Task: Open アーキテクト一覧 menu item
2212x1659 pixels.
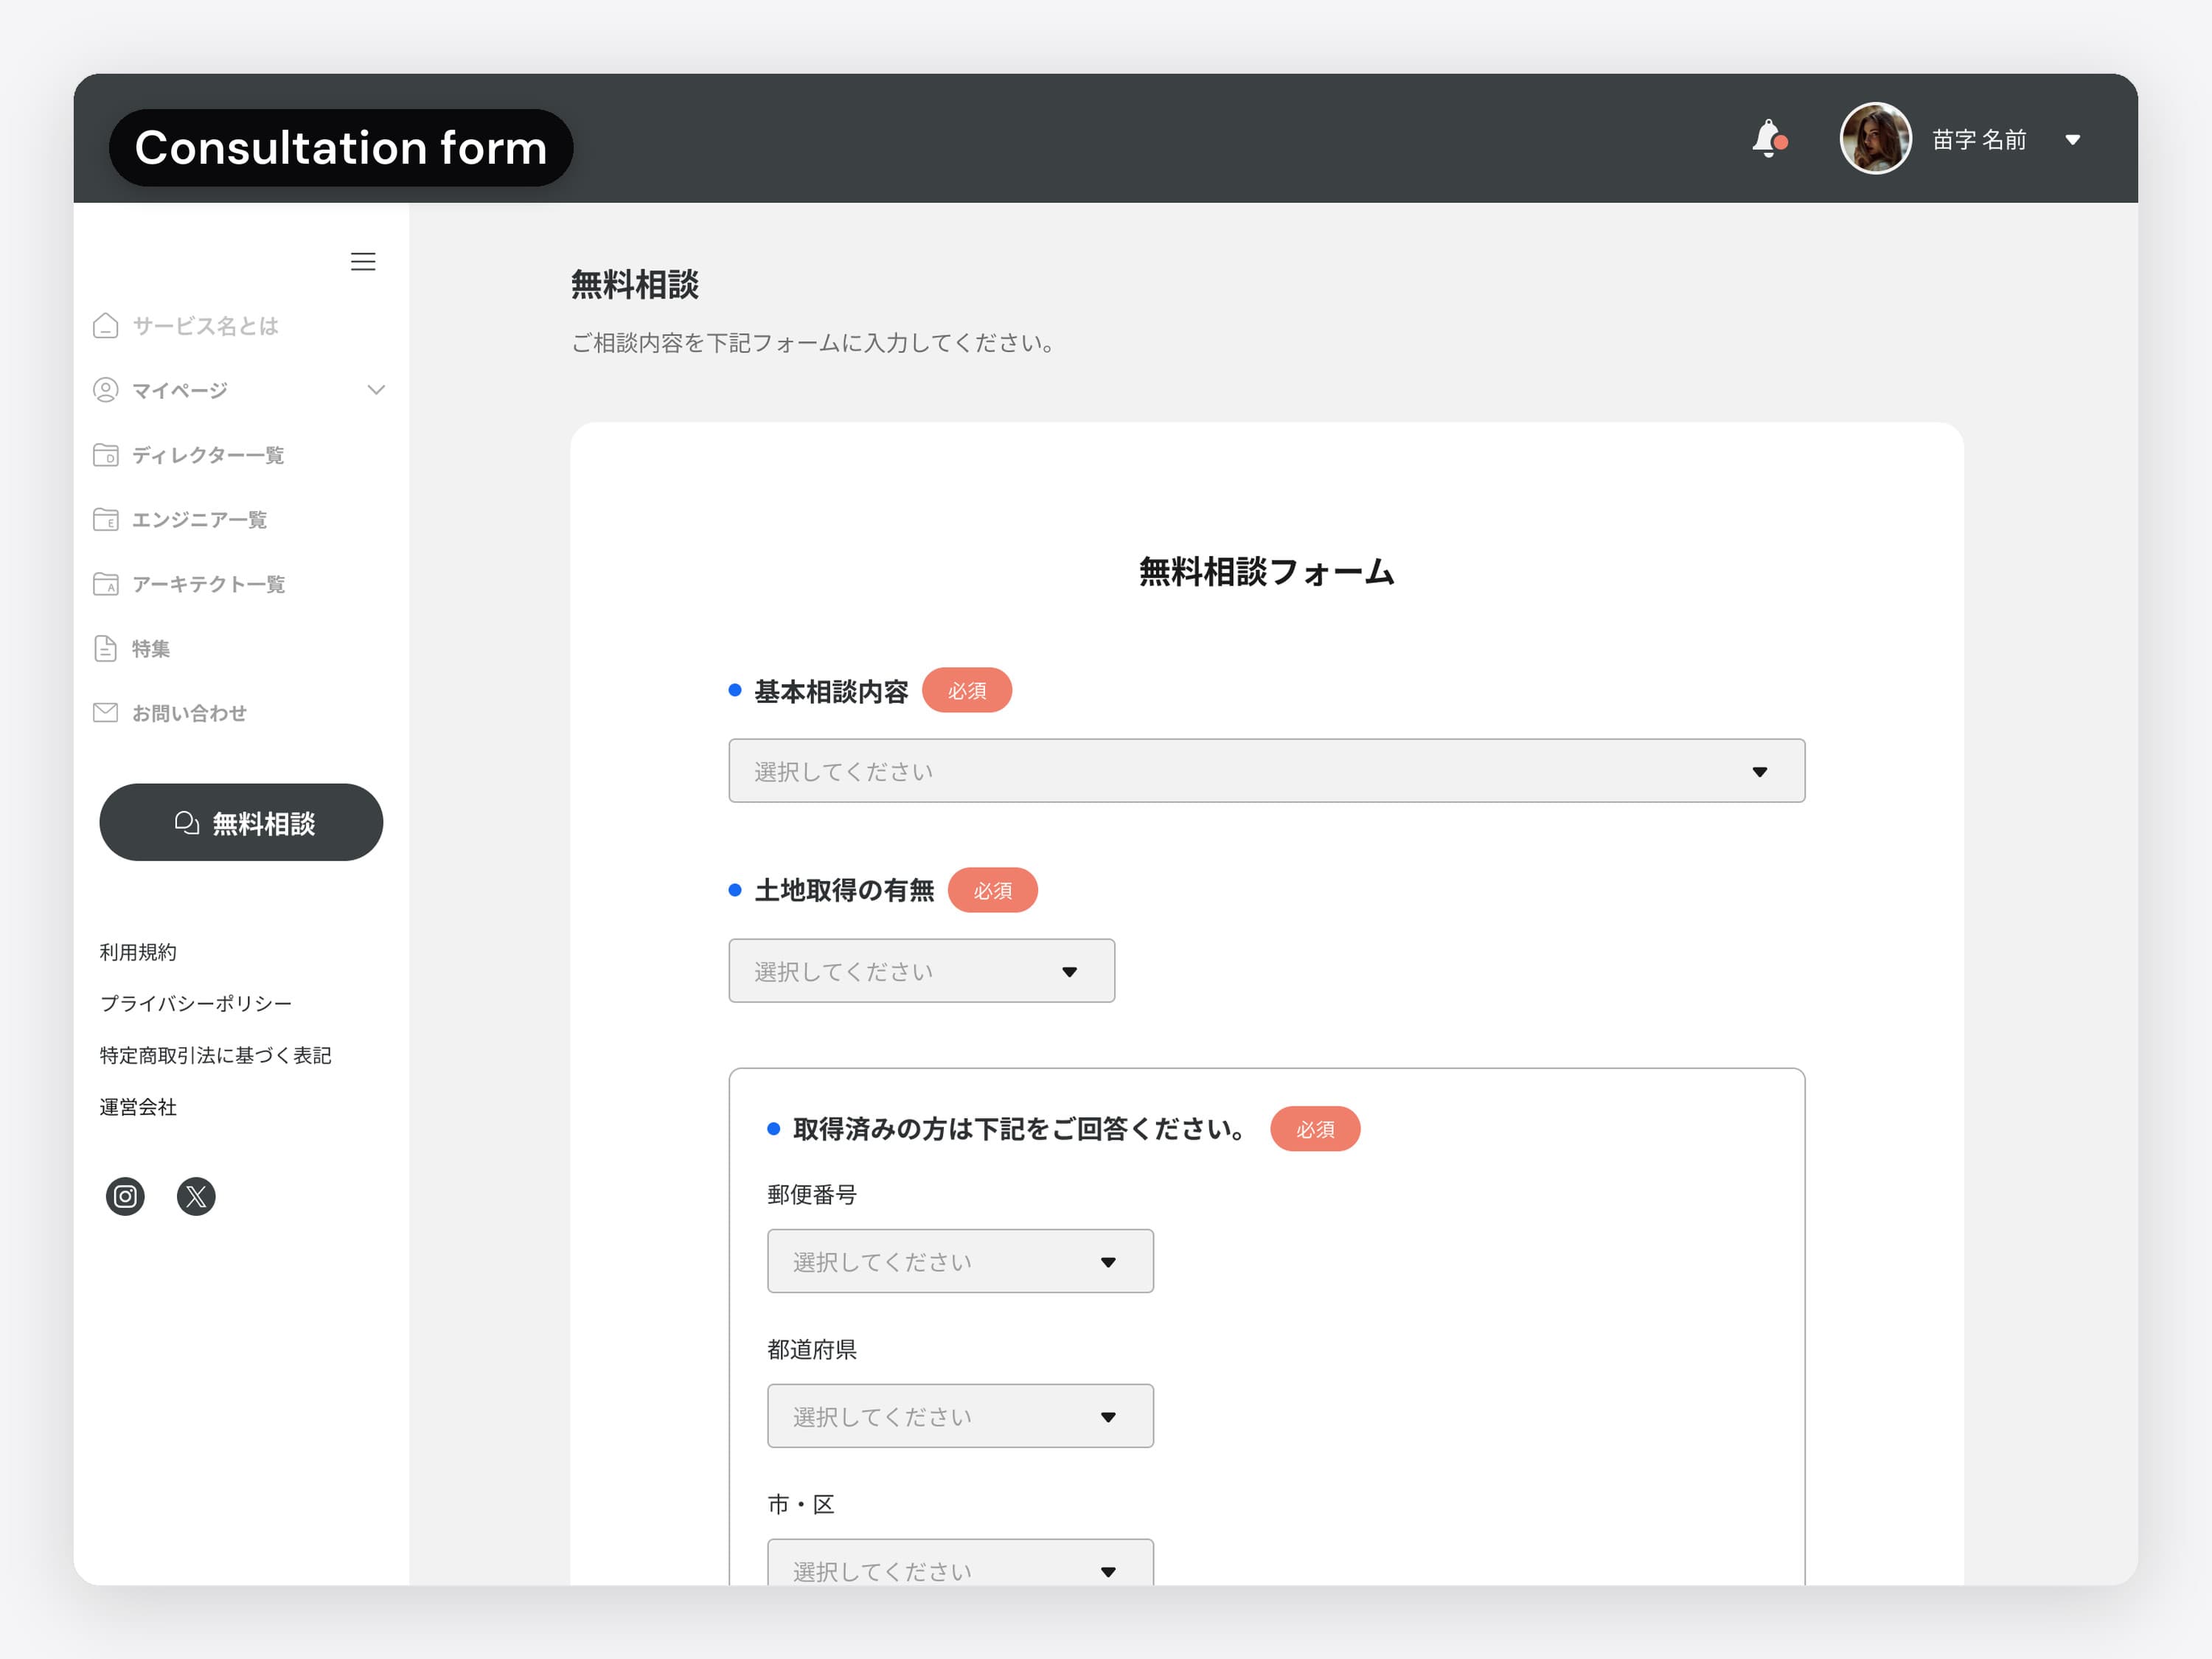Action: click(208, 584)
